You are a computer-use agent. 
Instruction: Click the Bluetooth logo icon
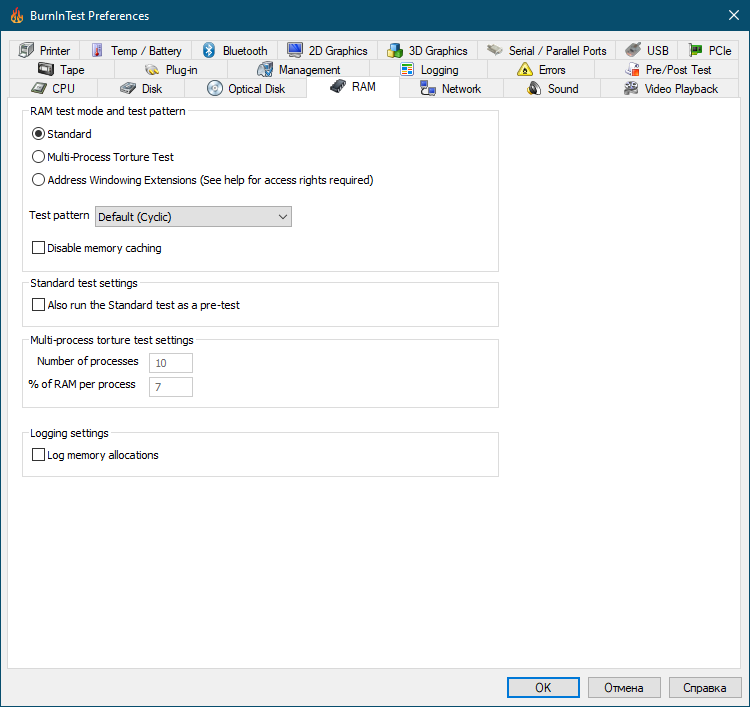(209, 50)
